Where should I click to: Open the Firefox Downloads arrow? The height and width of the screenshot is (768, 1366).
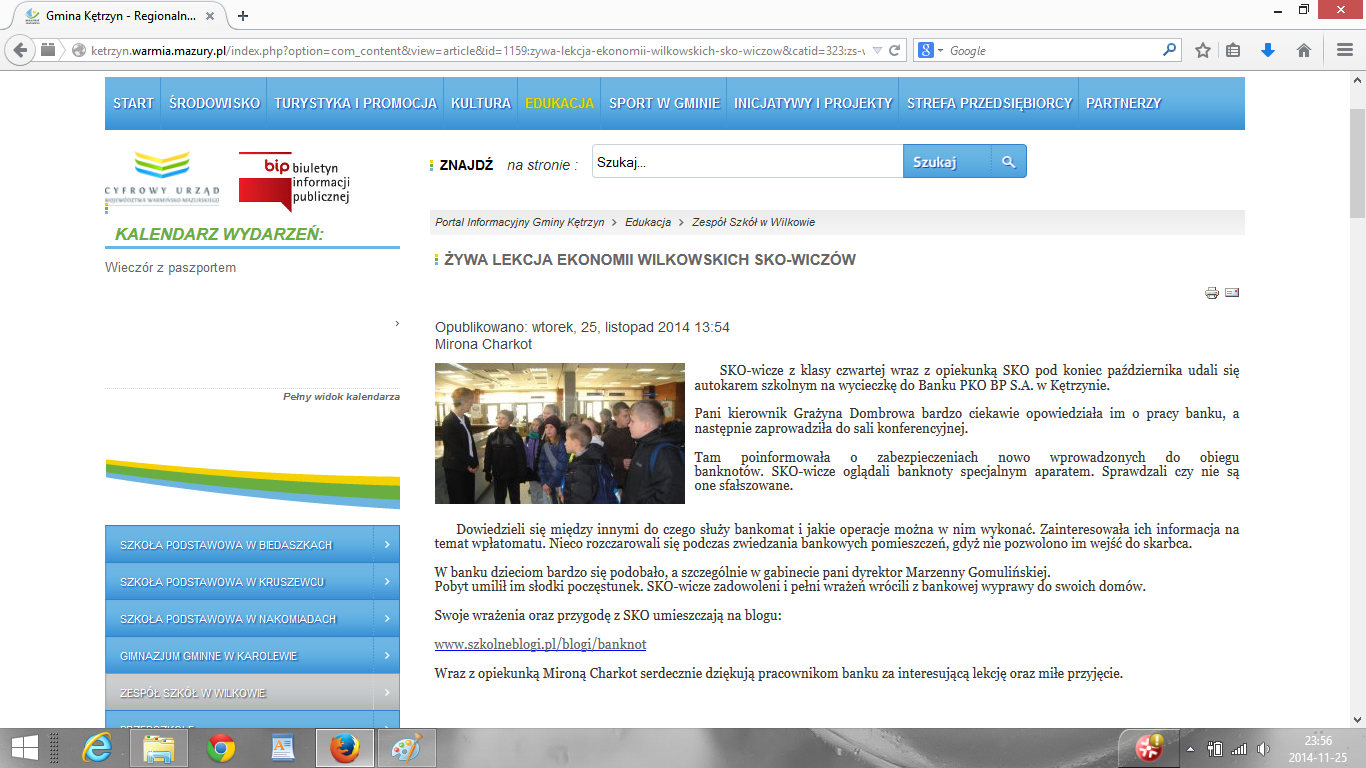[x=1268, y=50]
